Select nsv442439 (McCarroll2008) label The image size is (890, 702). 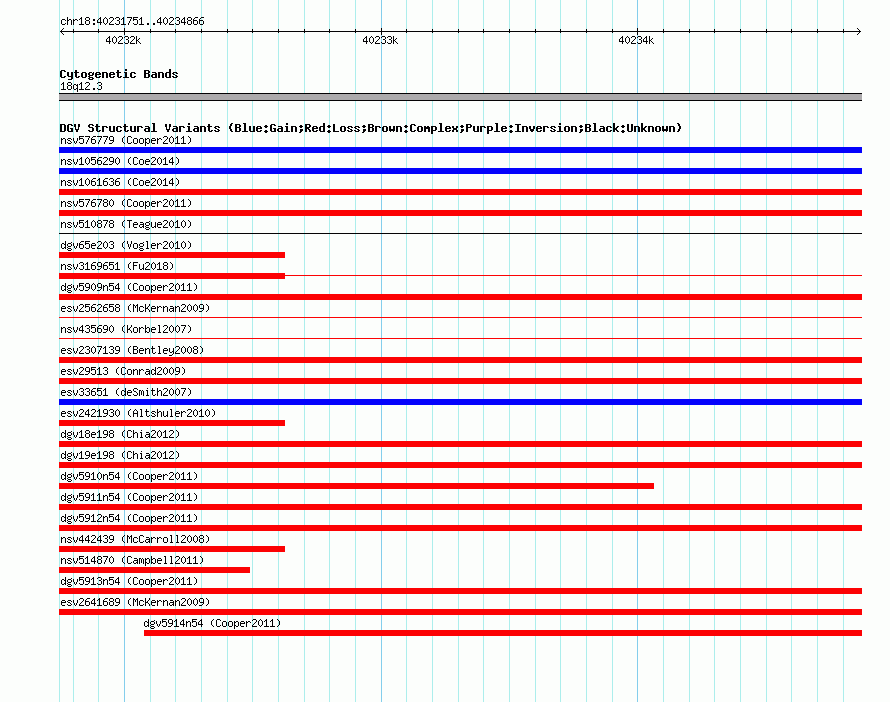point(135,539)
